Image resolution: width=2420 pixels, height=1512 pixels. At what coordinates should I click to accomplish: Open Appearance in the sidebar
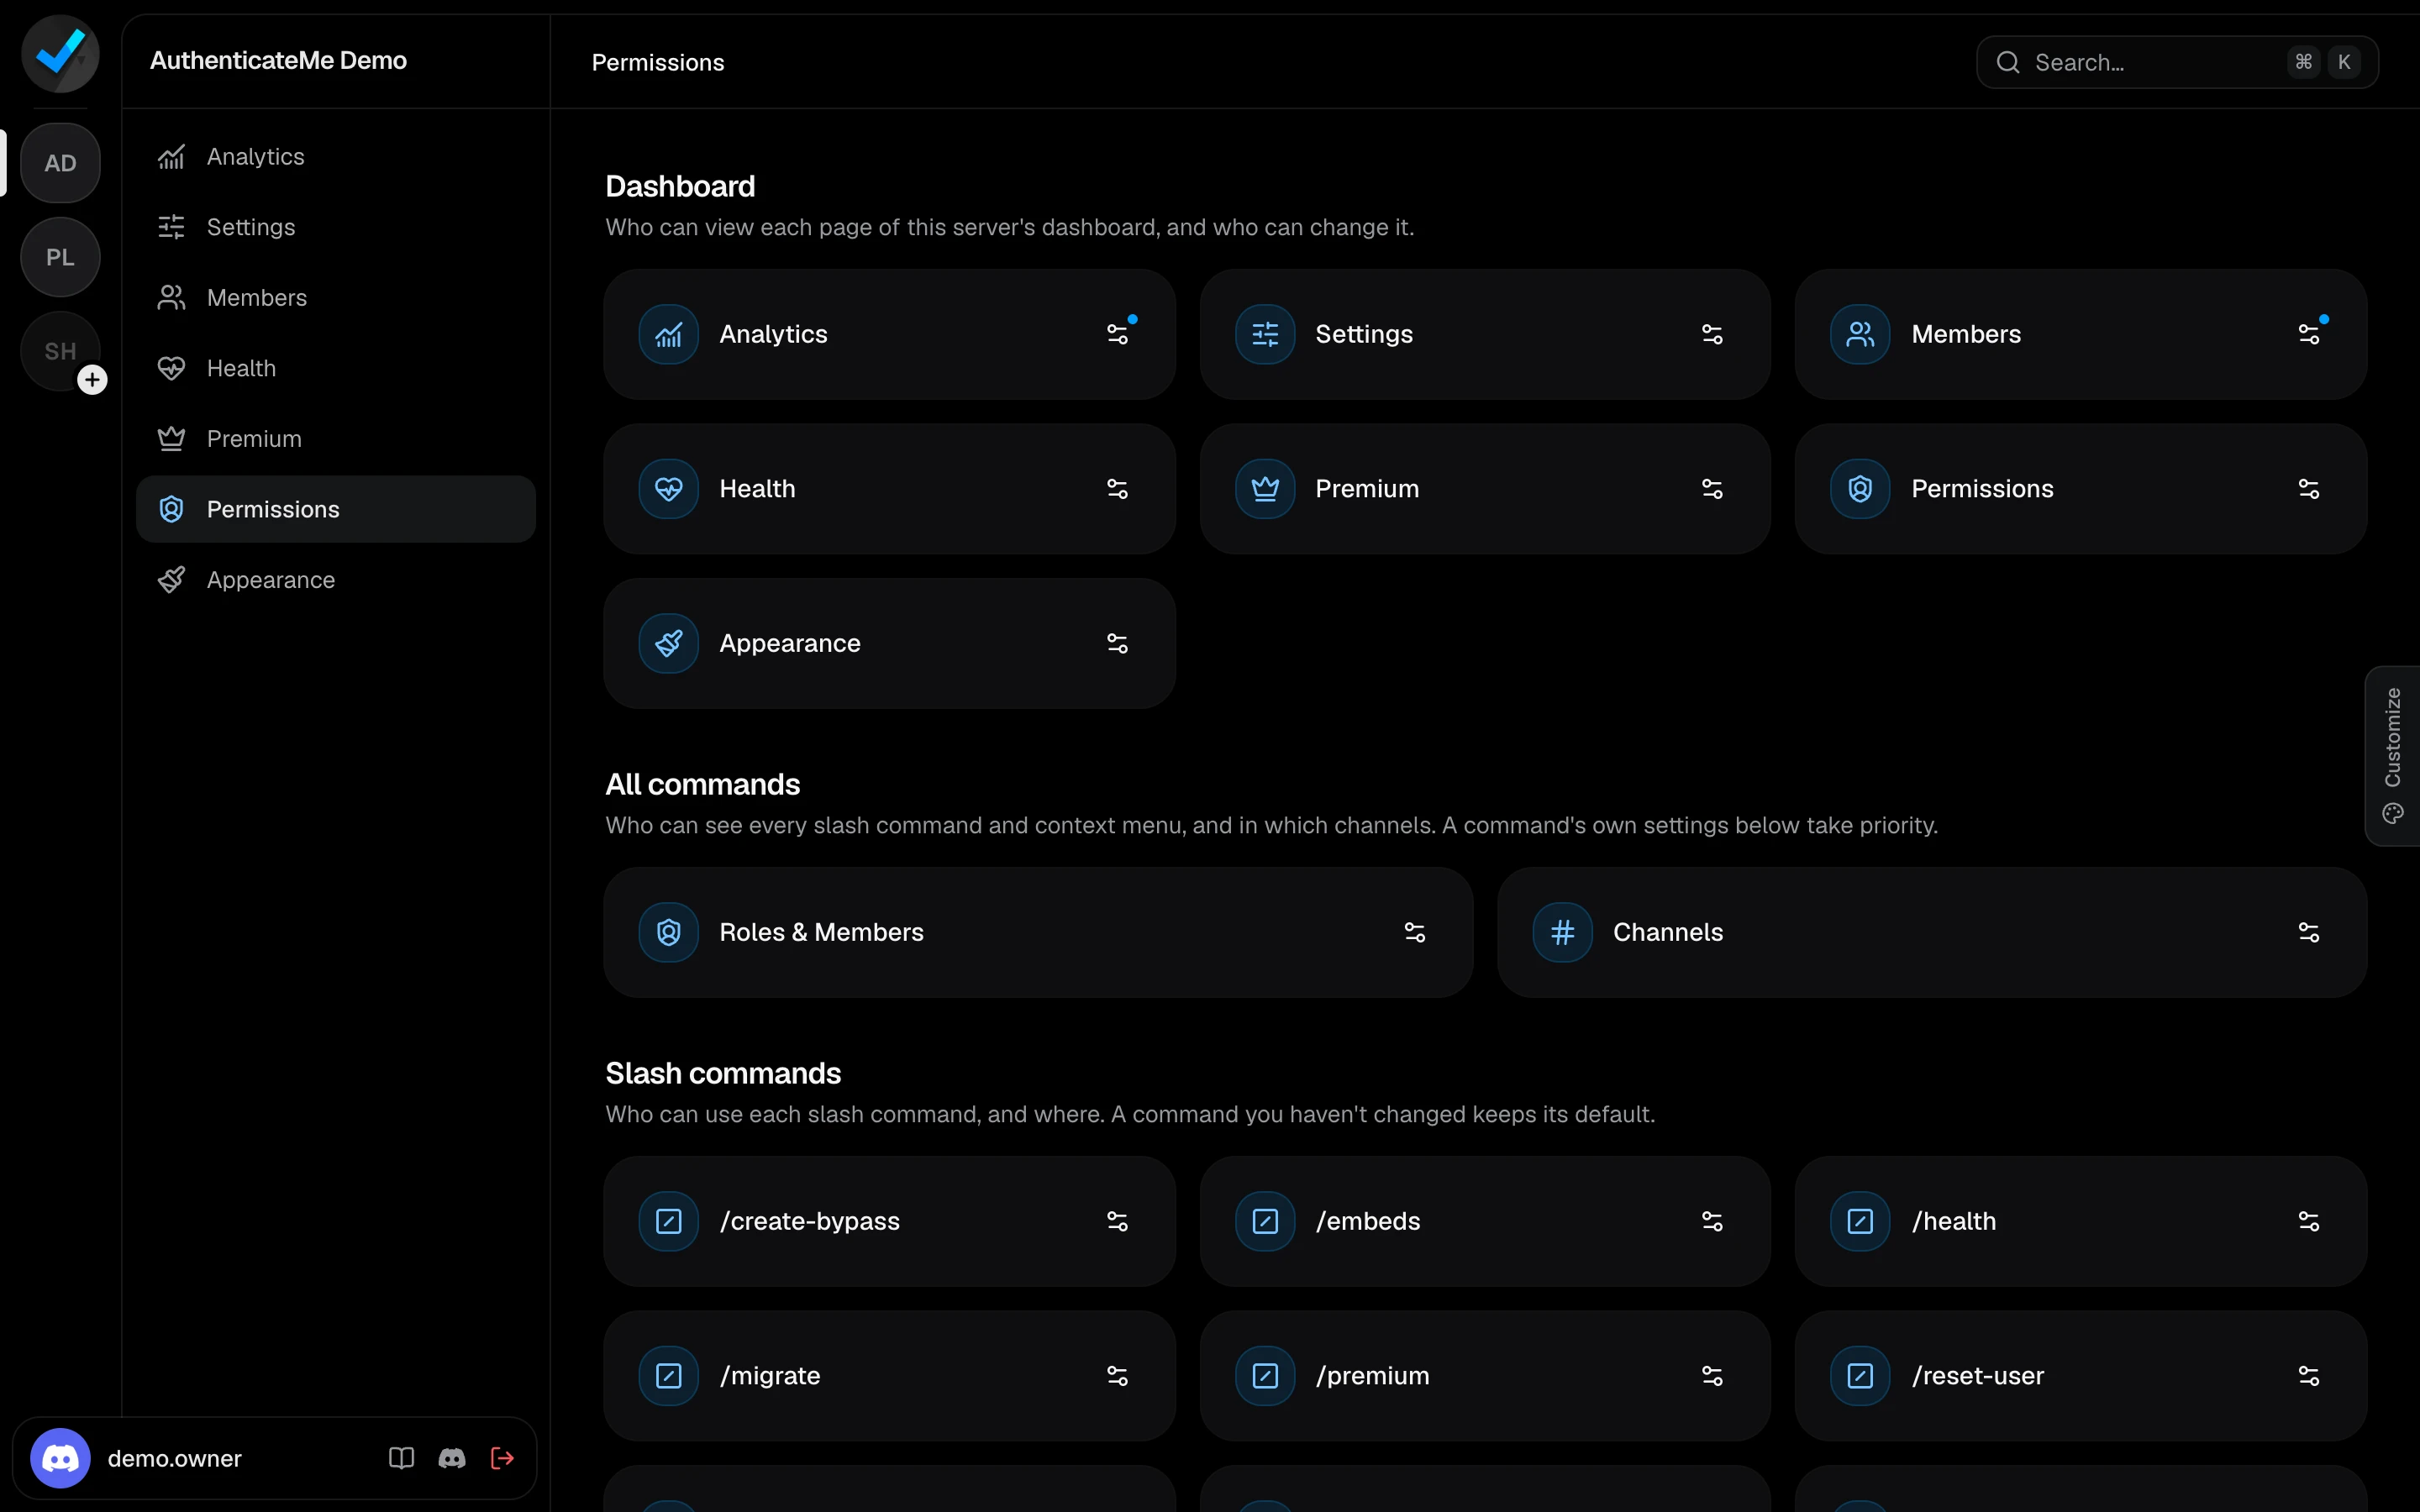coord(335,580)
